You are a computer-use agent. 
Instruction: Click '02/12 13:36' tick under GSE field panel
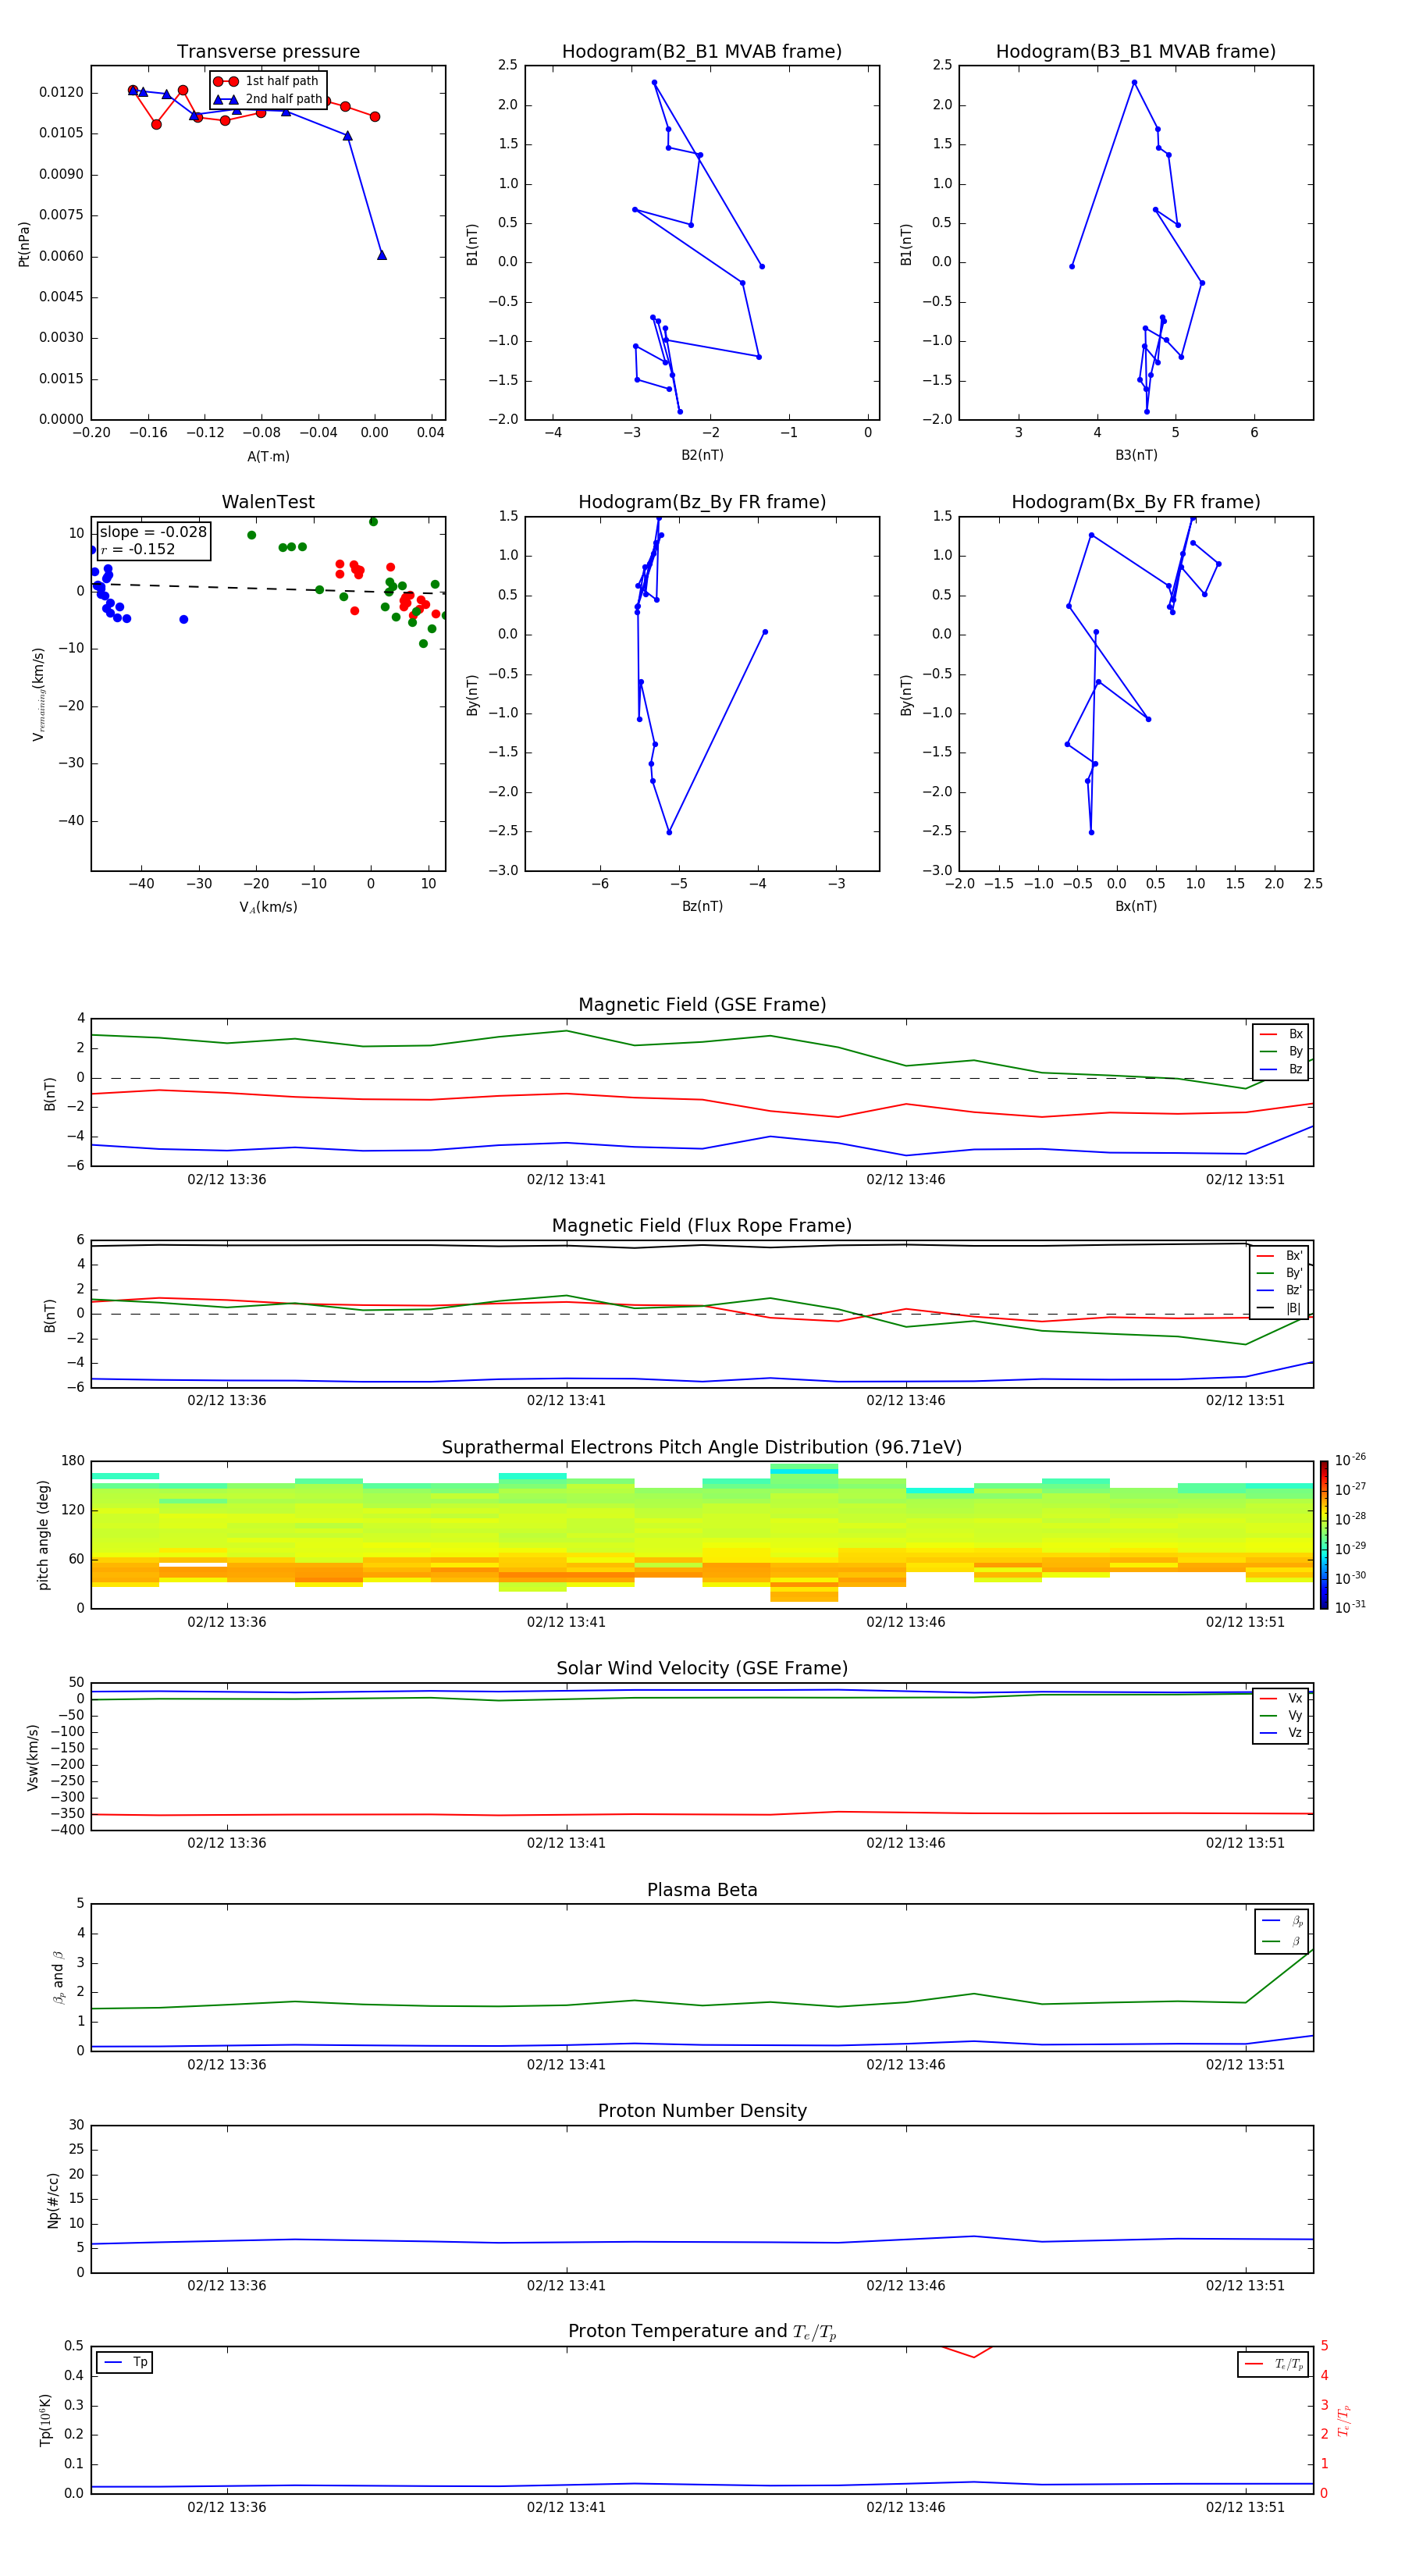(227, 1180)
